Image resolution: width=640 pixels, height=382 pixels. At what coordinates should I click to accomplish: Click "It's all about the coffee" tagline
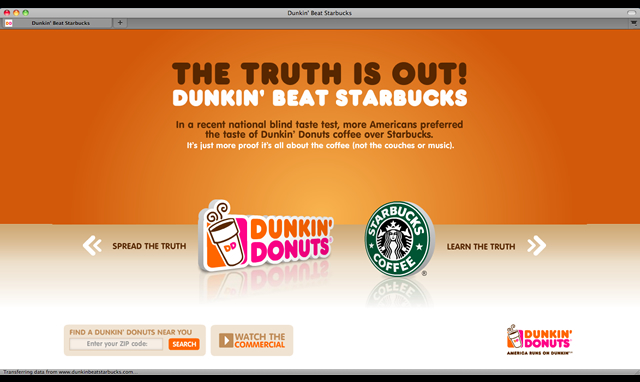click(320, 145)
